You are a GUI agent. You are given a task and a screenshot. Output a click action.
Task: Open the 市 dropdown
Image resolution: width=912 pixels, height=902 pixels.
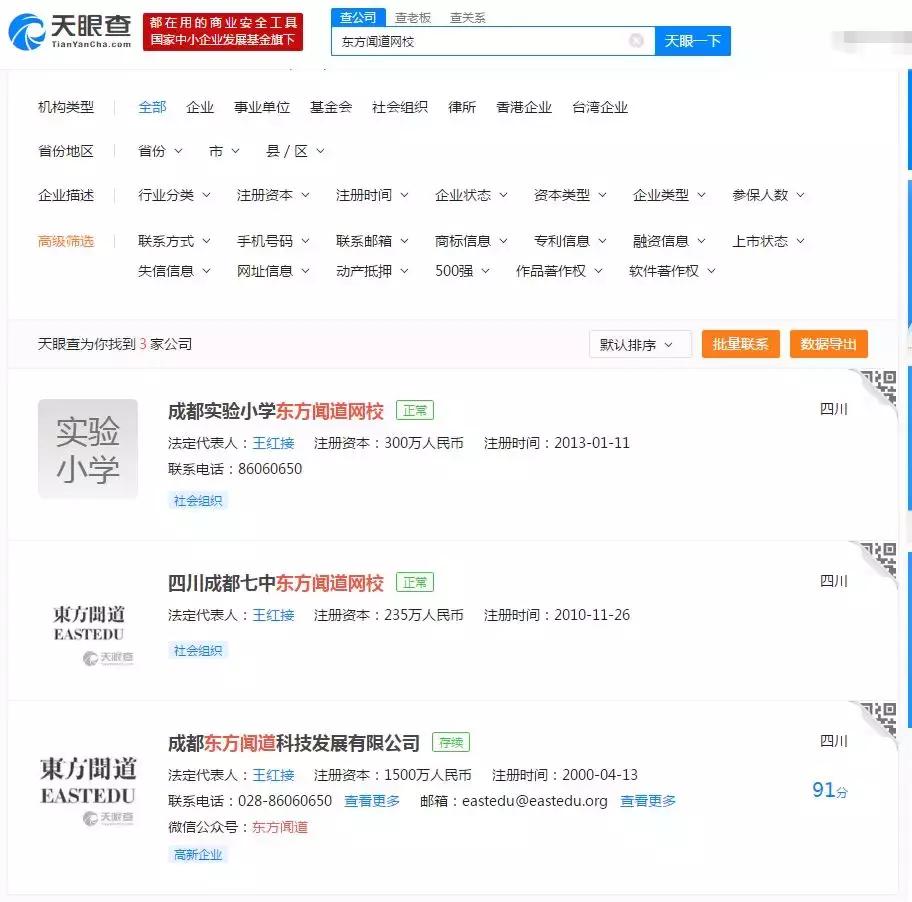click(224, 151)
